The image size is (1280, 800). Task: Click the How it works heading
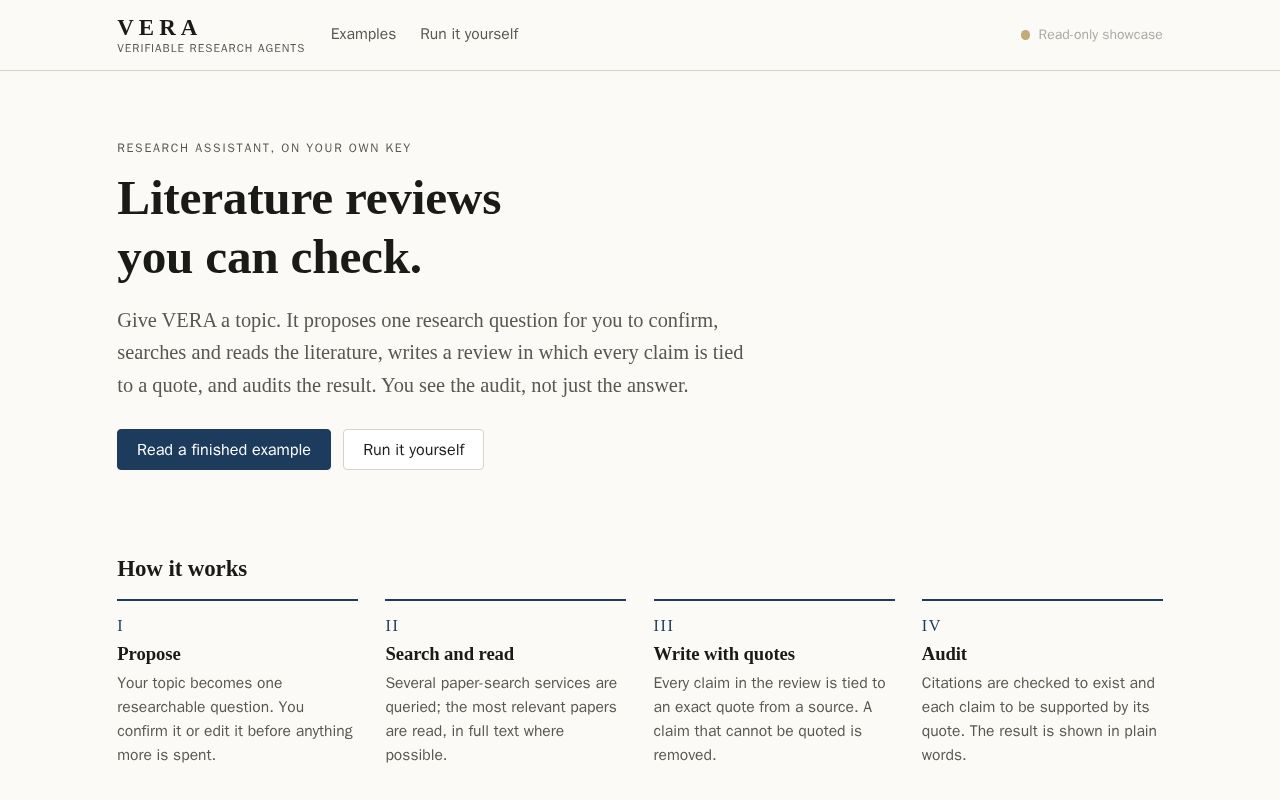(182, 569)
